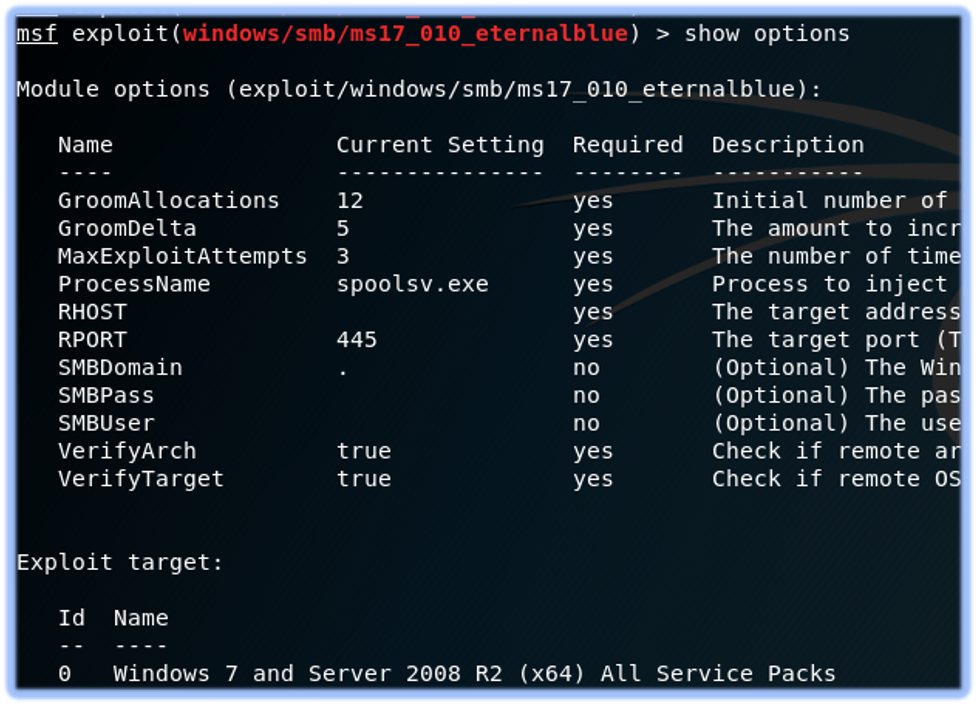Click the VerifyTarget option name
This screenshot has height=706, width=978.
point(141,479)
